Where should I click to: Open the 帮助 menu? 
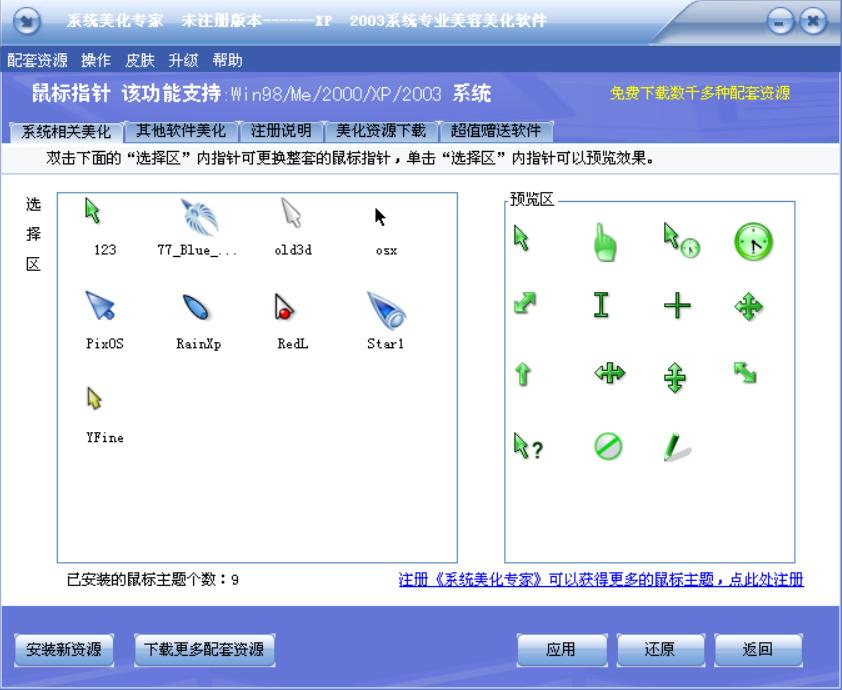click(227, 60)
